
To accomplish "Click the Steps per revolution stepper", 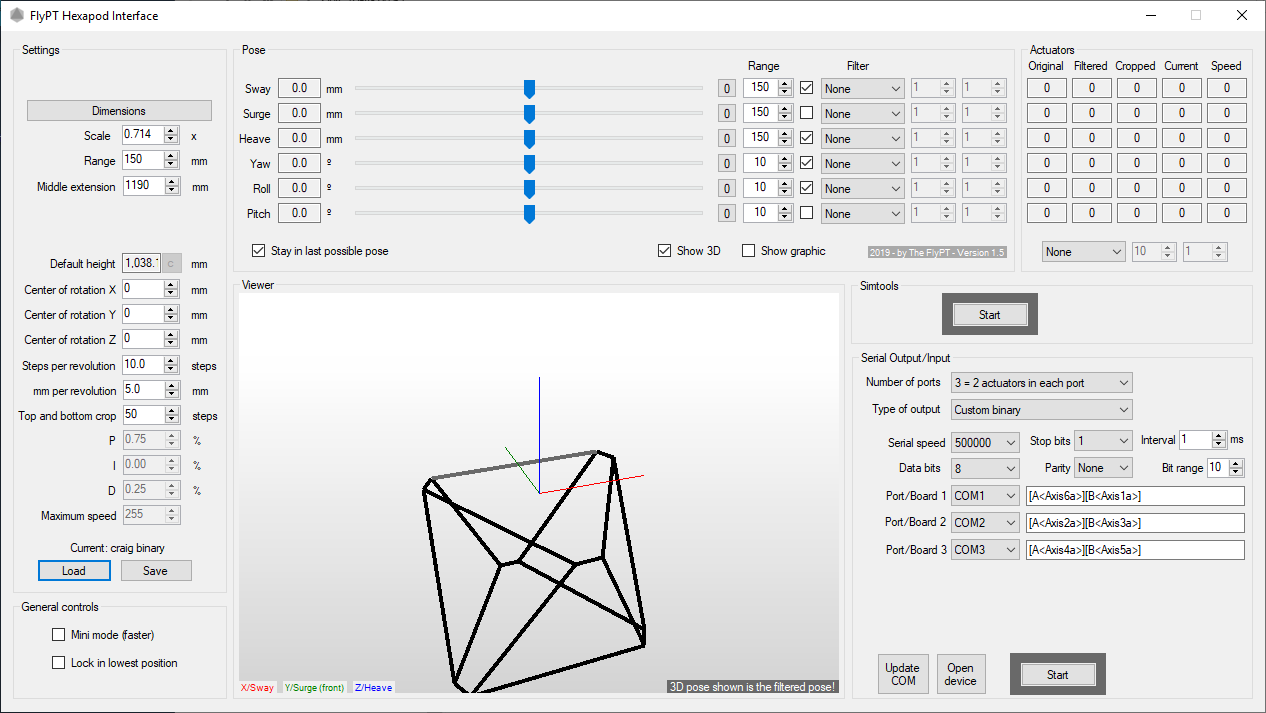I will 171,365.
